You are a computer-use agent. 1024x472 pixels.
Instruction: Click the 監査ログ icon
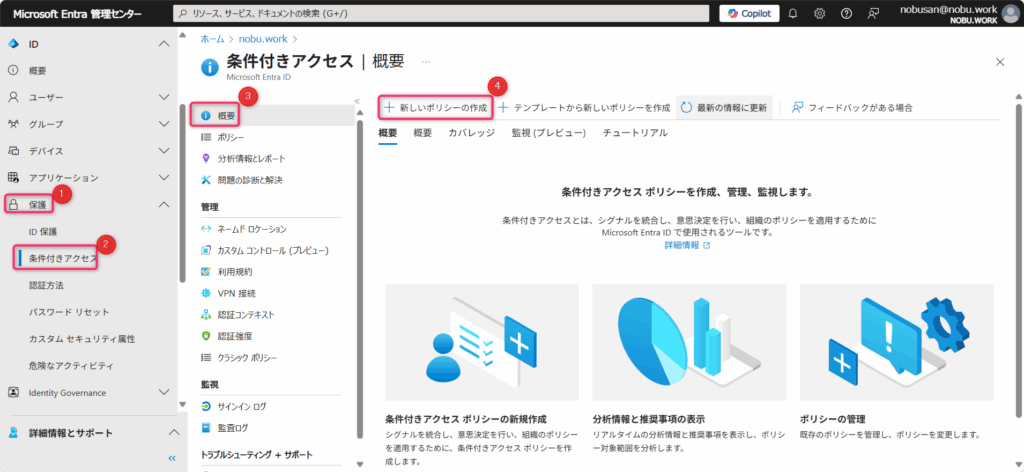point(206,428)
